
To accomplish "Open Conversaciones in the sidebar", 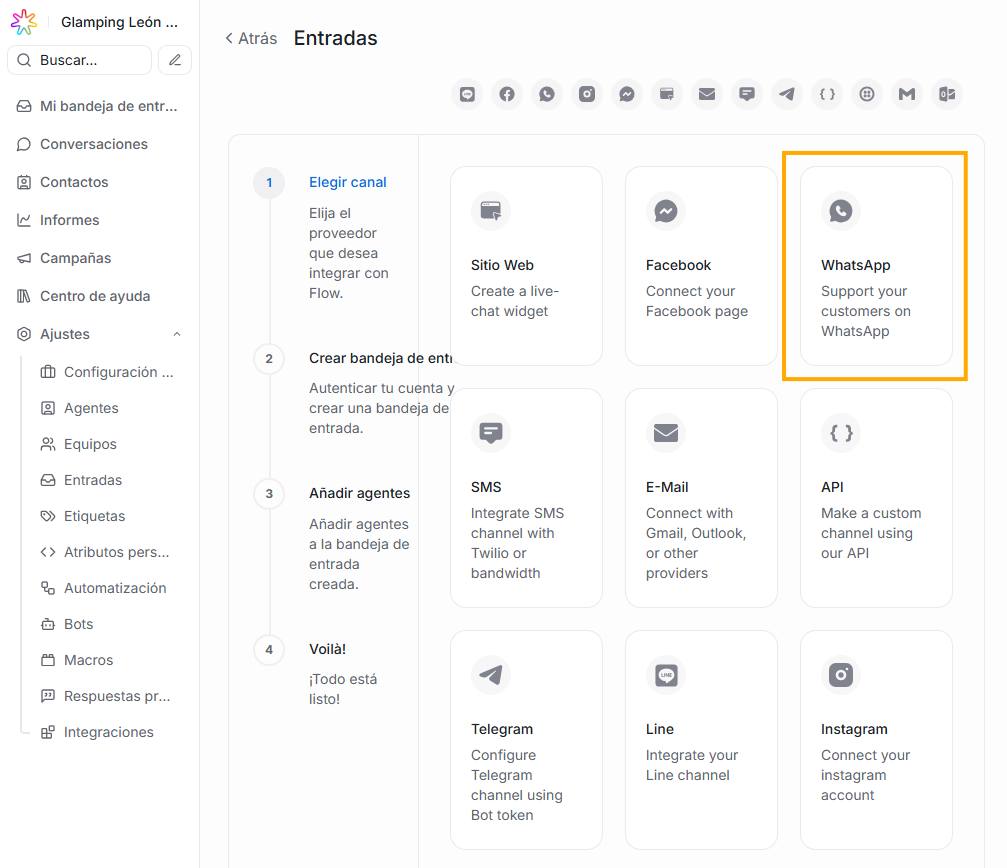I will 93,144.
